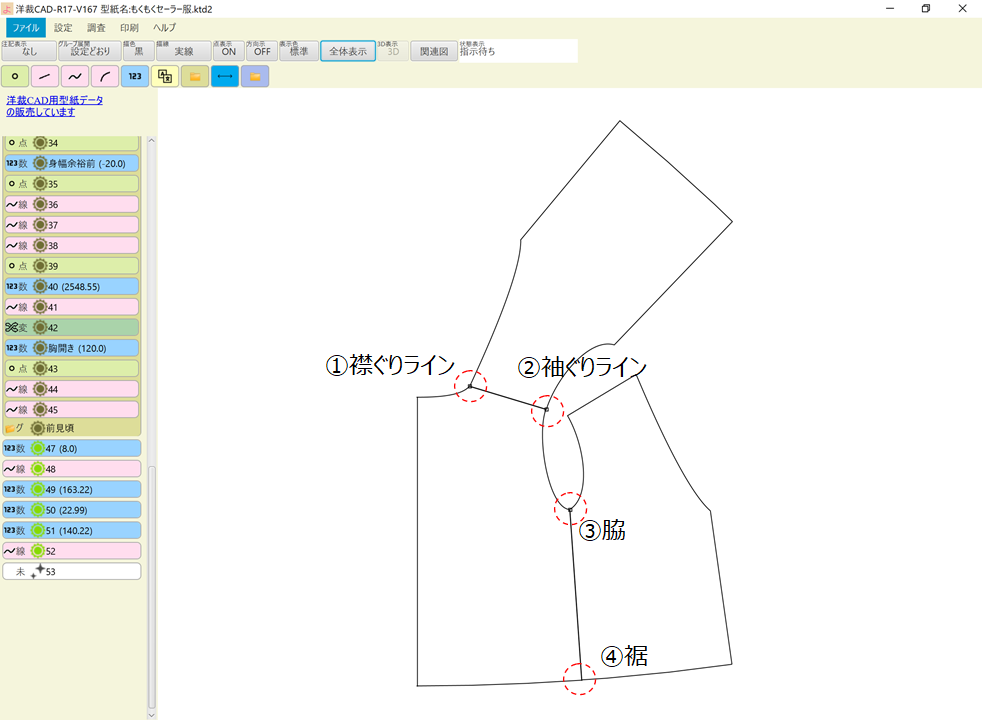The height and width of the screenshot is (720, 982).
Task: Select the point (○) drawing tool
Action: (x=15, y=76)
